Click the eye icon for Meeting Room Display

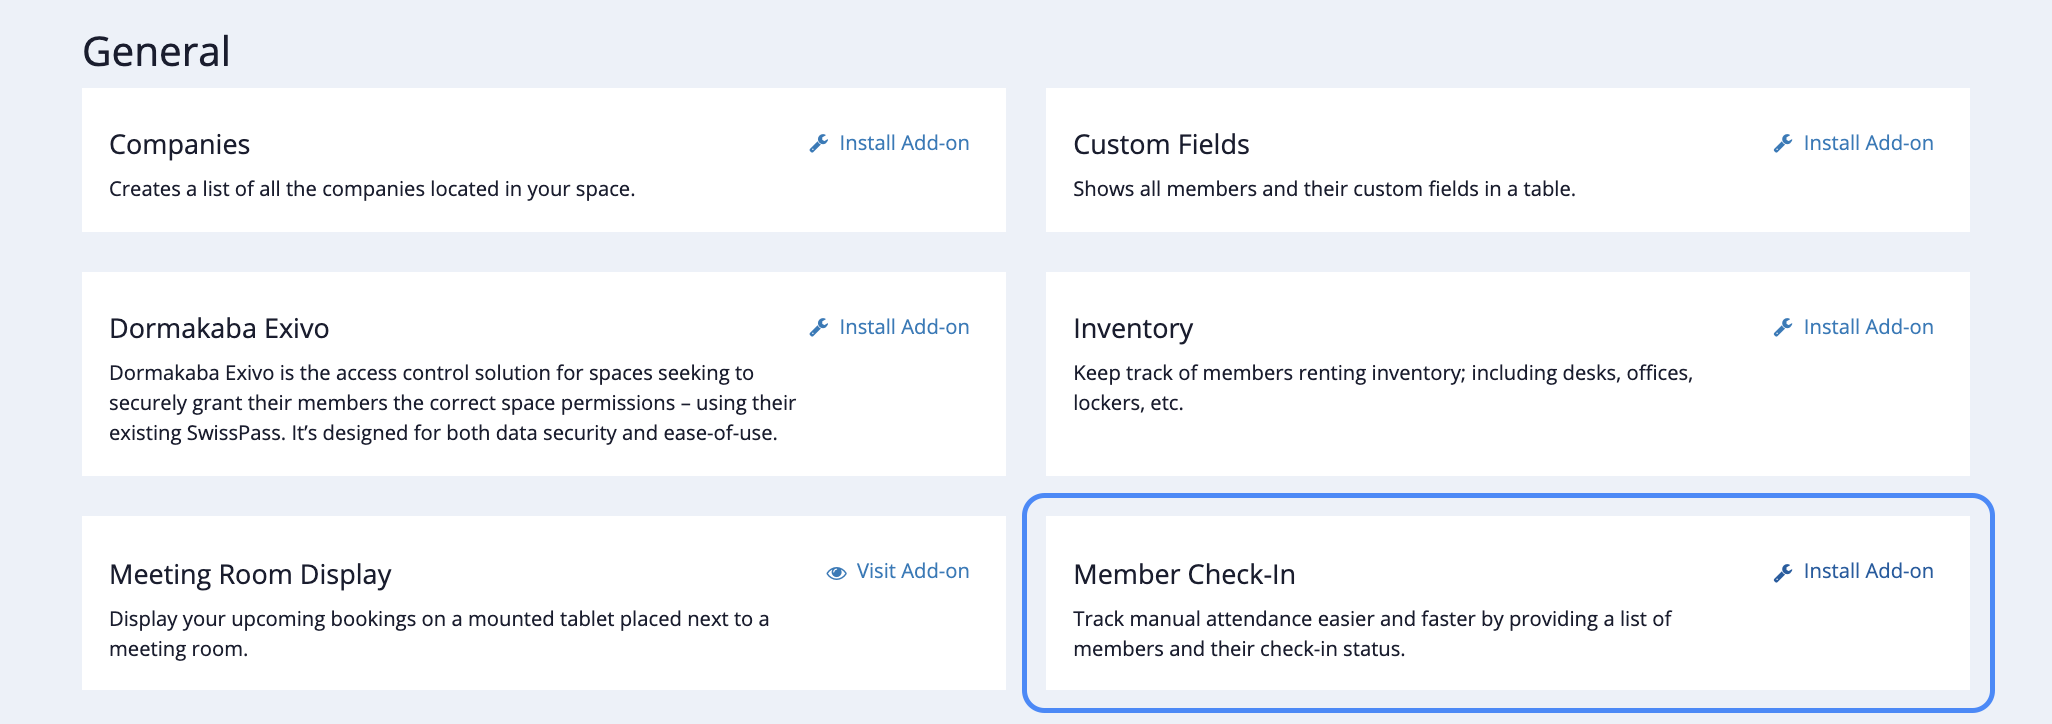pyautogui.click(x=836, y=573)
